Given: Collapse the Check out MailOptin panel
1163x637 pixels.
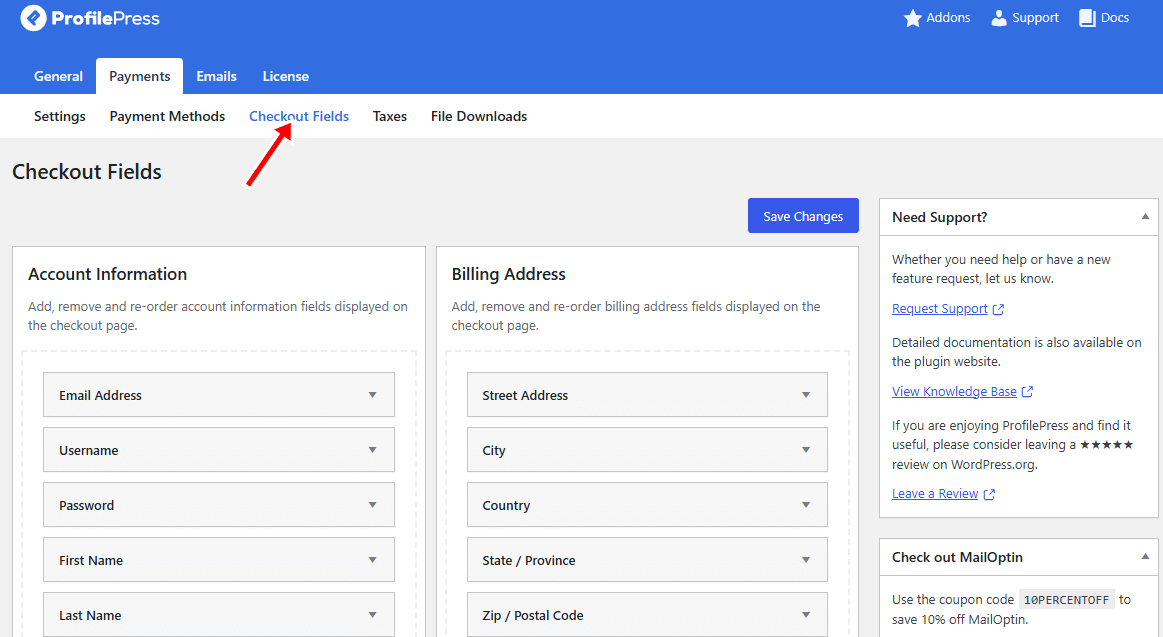Looking at the screenshot, I should tap(1144, 557).
